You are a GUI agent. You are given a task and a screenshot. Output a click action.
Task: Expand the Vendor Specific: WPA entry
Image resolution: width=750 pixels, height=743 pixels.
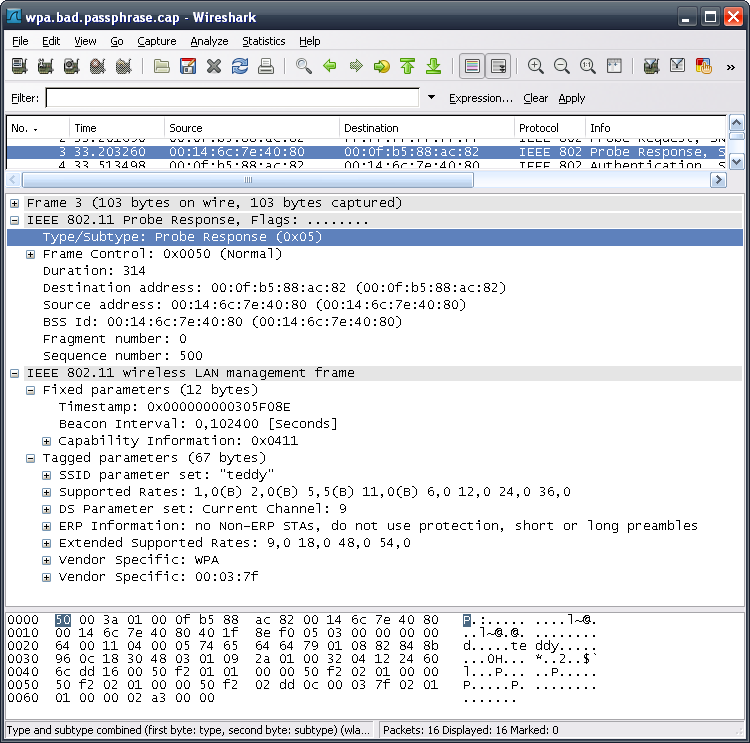click(47, 560)
